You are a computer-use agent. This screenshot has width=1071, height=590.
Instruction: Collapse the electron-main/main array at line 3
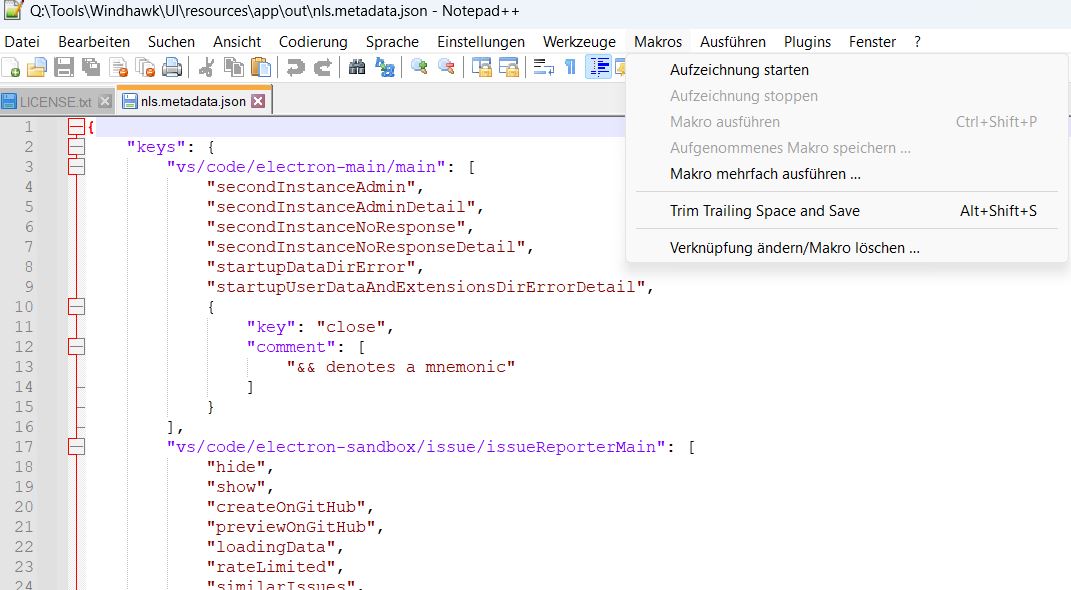pyautogui.click(x=76, y=167)
